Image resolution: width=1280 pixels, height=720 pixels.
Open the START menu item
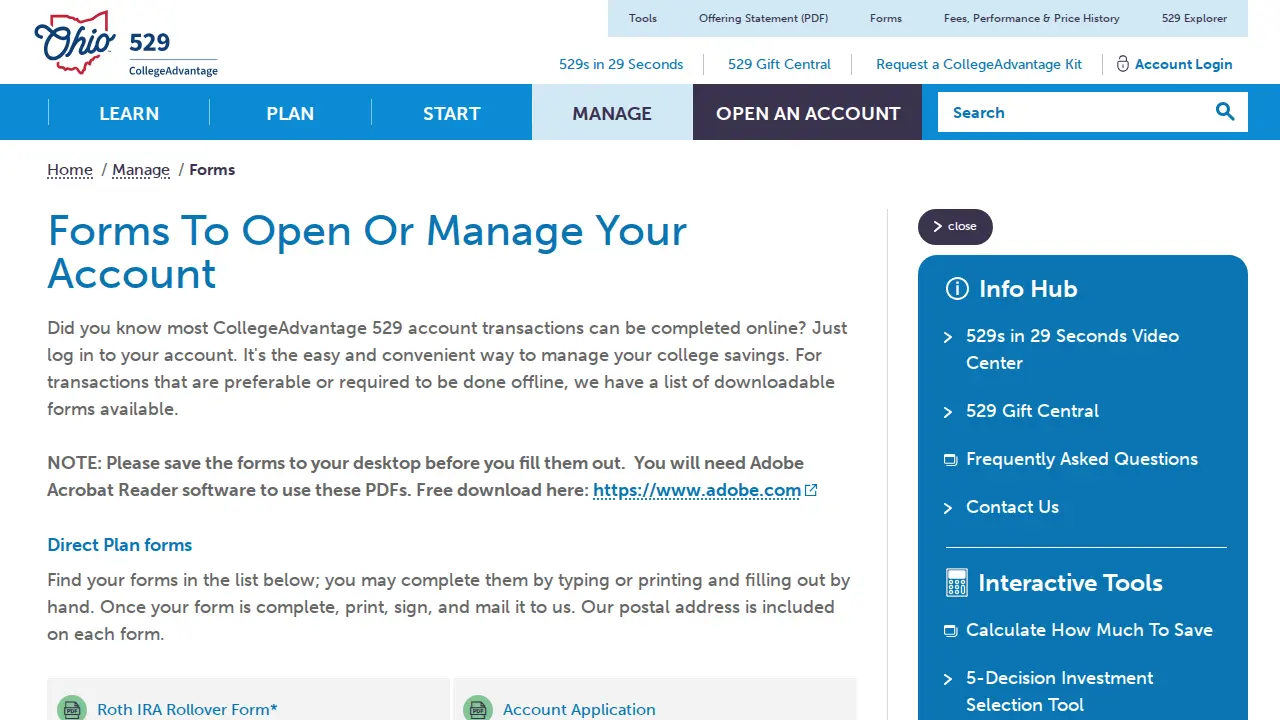(x=452, y=113)
